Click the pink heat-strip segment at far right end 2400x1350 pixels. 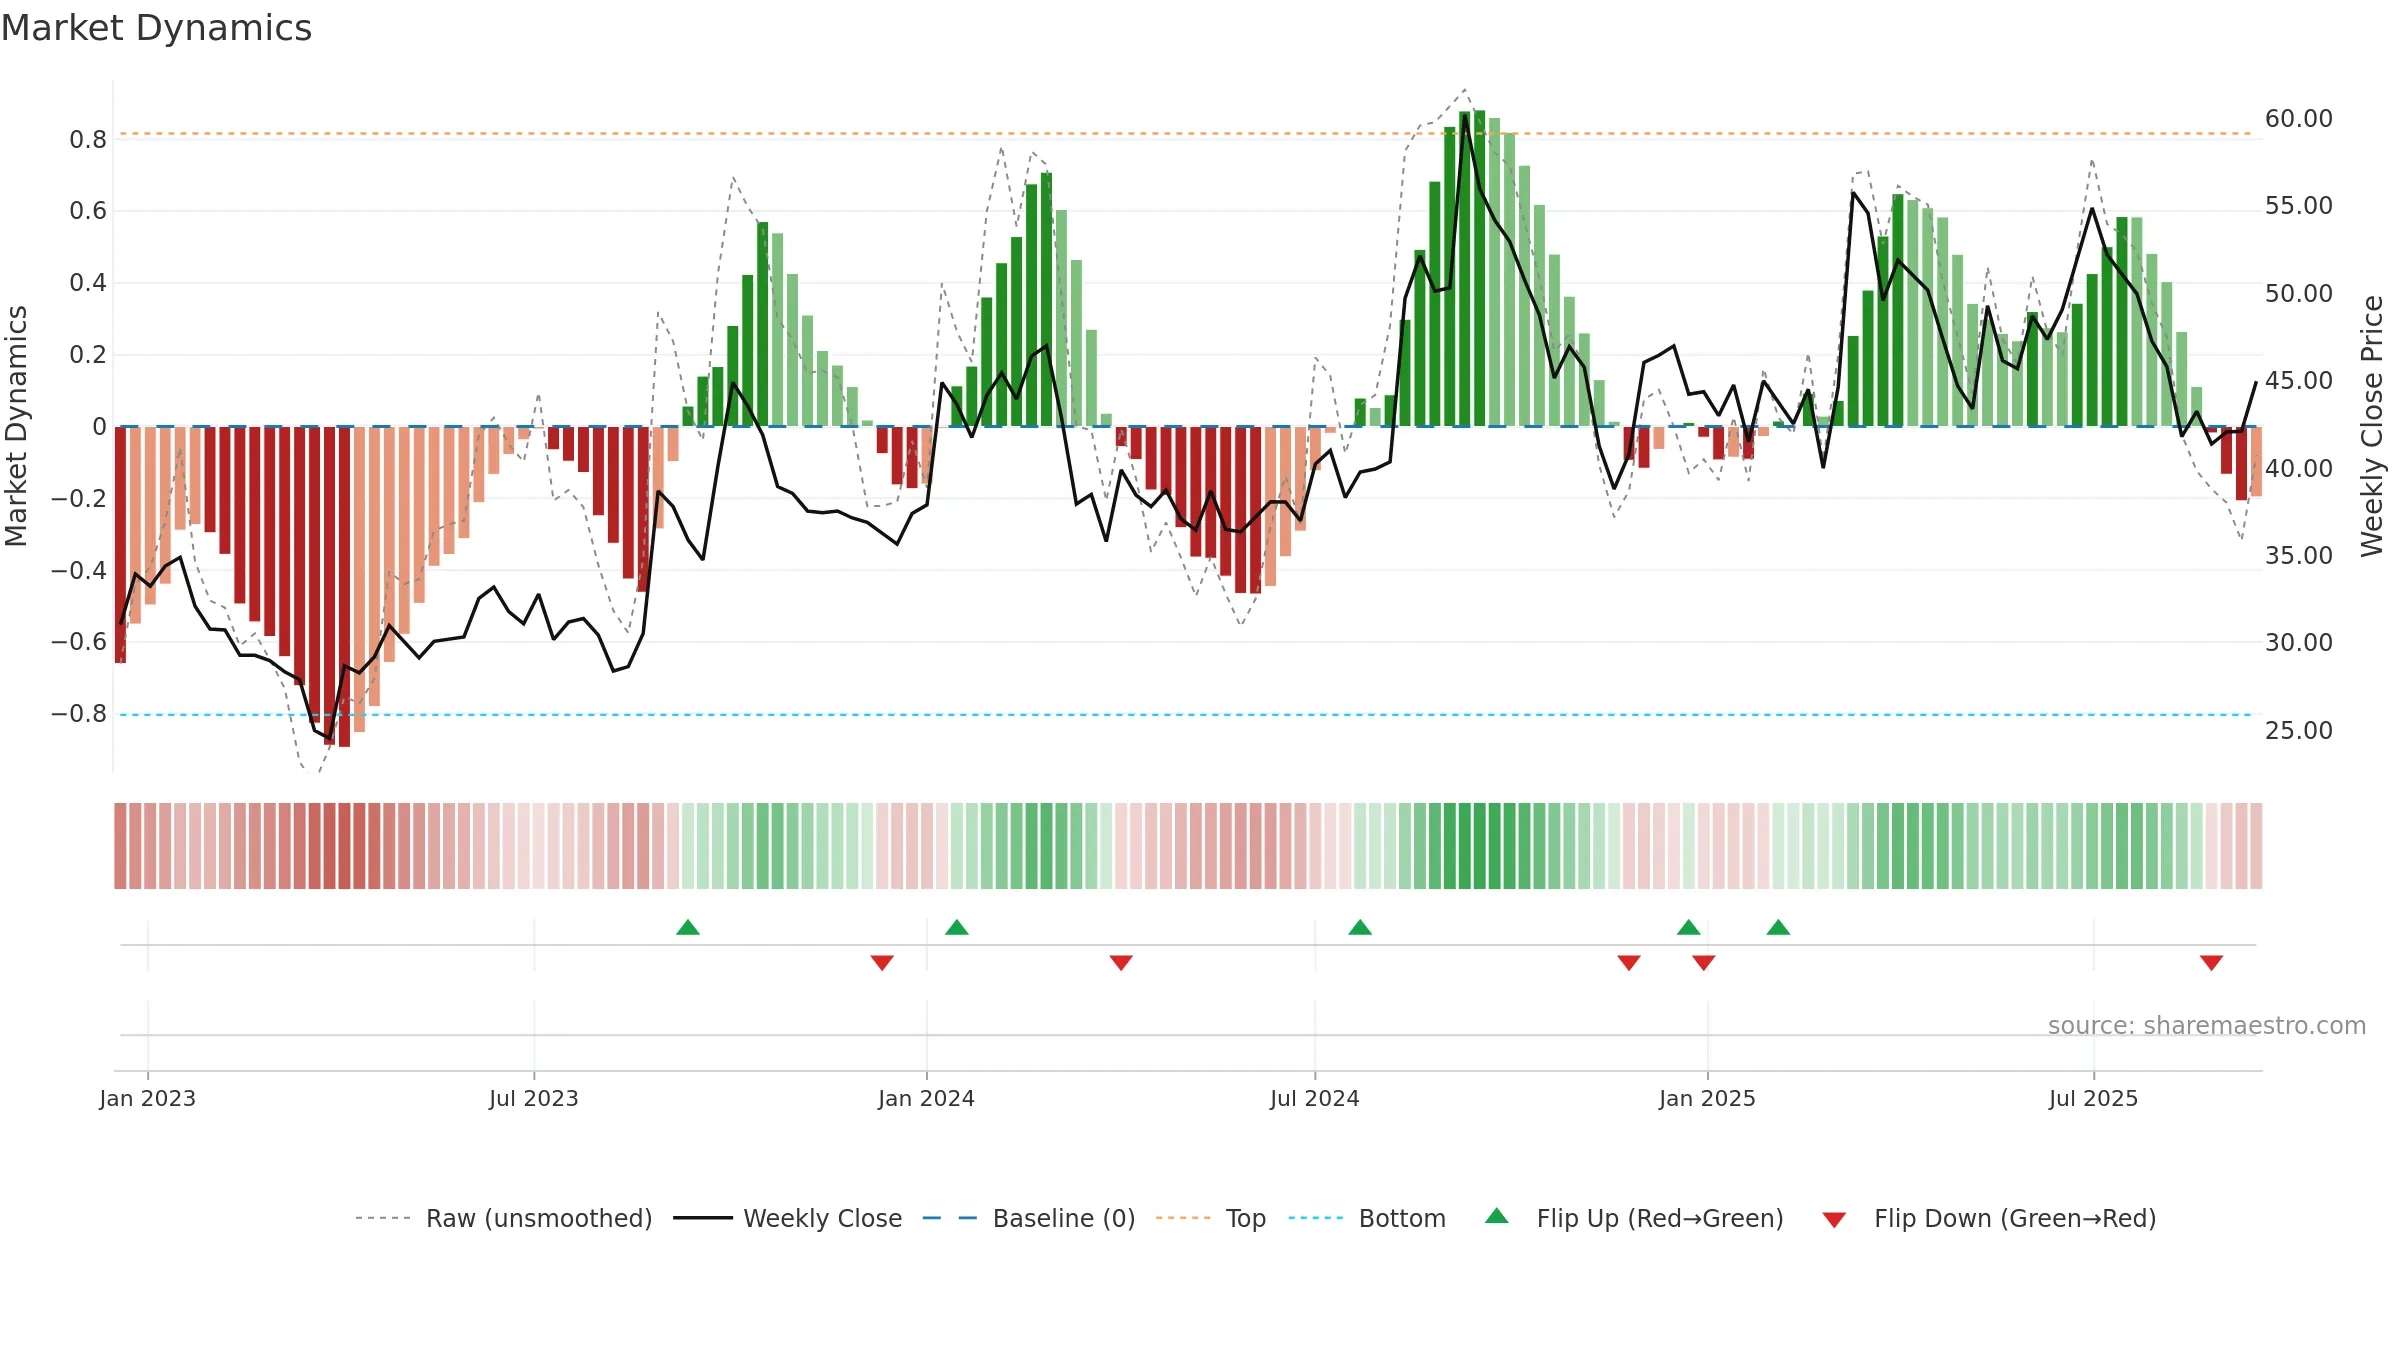point(2256,846)
